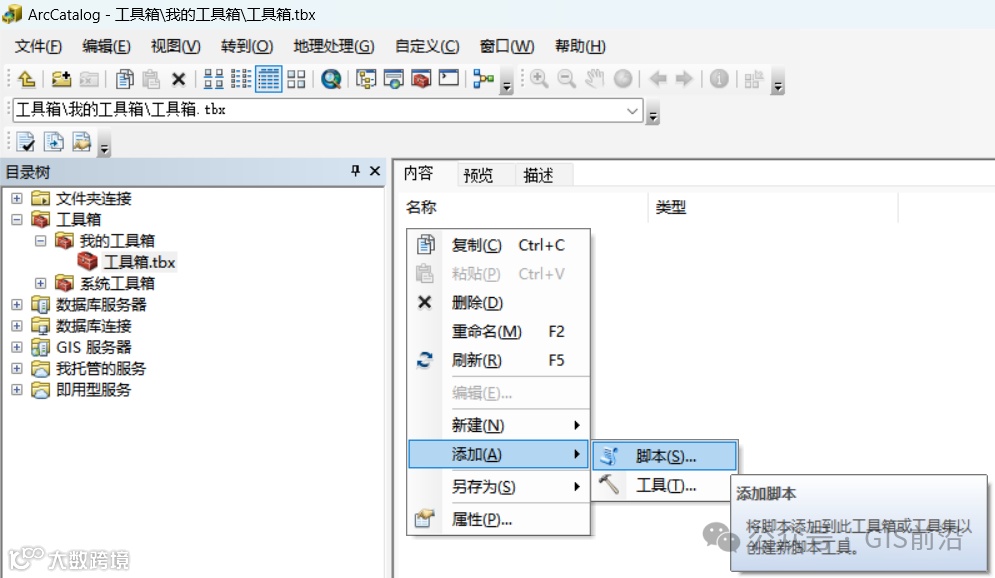Open the Search window icon
The image size is (995, 578).
click(x=331, y=79)
